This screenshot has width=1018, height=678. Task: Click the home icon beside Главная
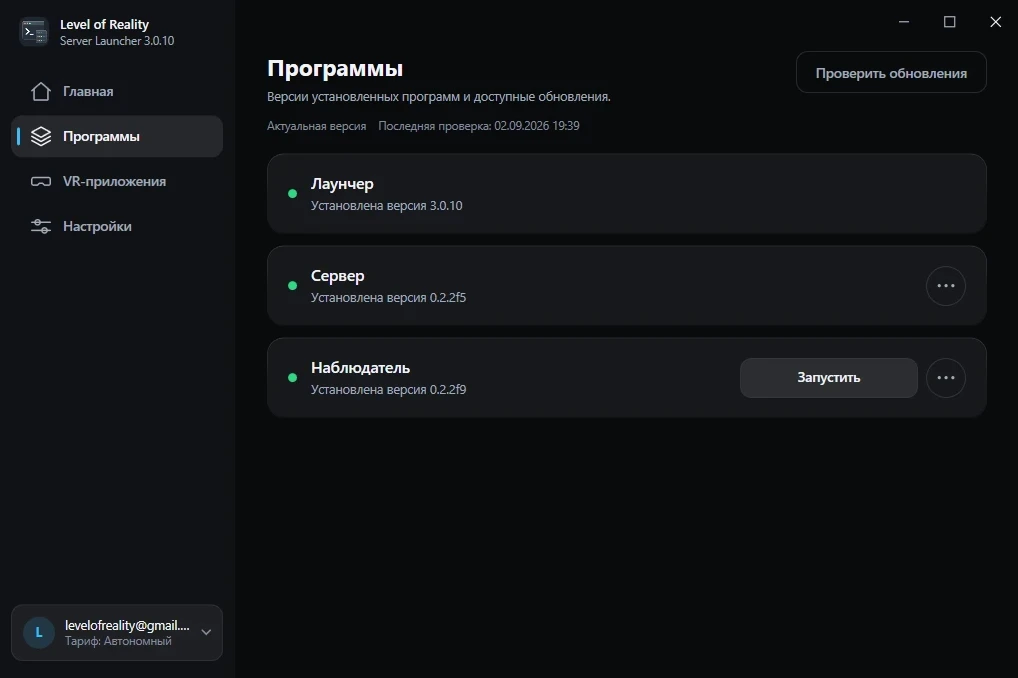click(41, 92)
